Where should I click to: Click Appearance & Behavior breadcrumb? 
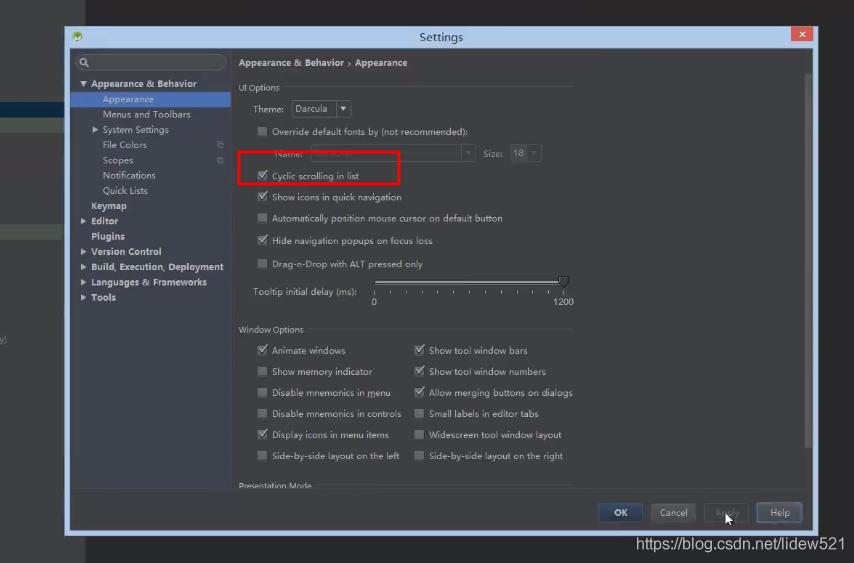point(291,63)
